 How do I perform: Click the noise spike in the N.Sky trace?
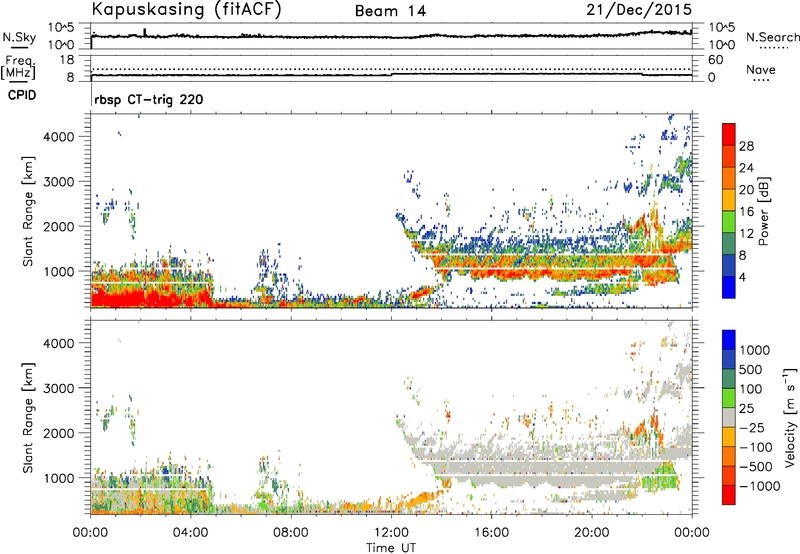click(x=145, y=32)
